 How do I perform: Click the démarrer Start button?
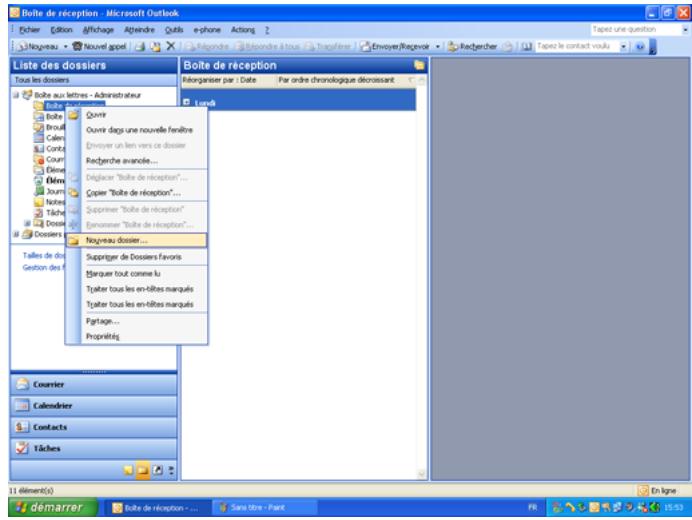click(x=53, y=508)
